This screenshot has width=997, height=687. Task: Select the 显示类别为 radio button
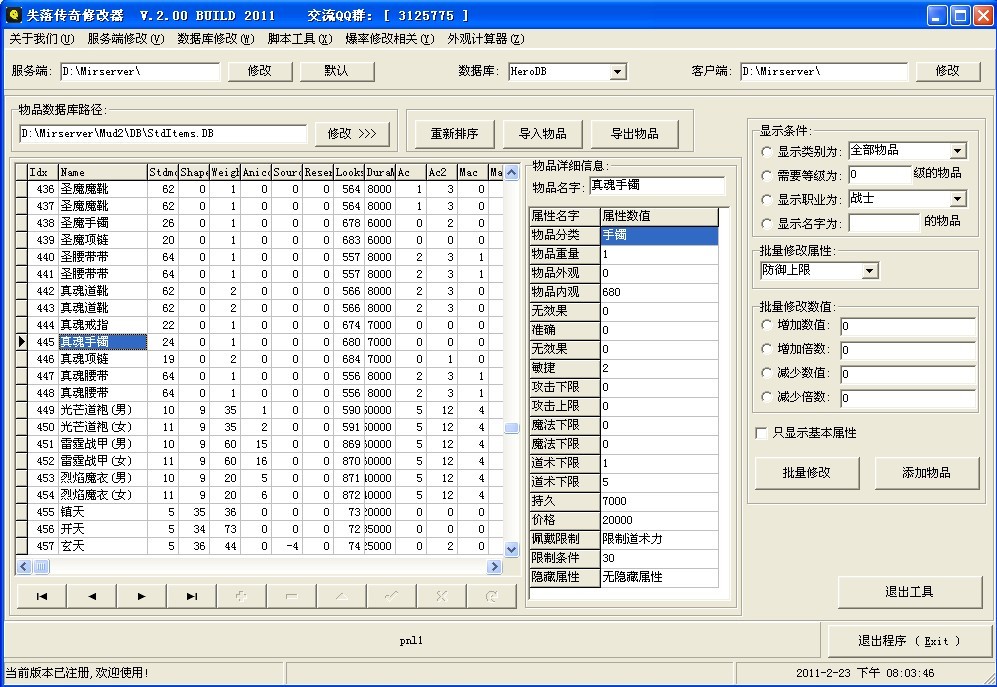click(767, 152)
